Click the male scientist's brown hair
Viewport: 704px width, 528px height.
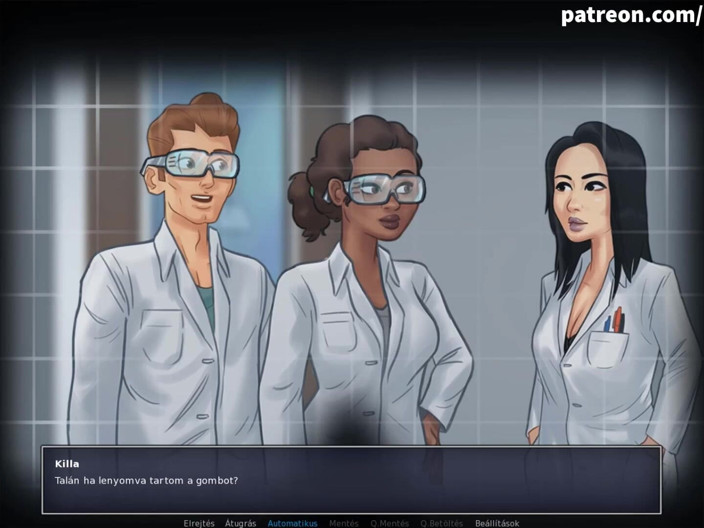[194, 121]
